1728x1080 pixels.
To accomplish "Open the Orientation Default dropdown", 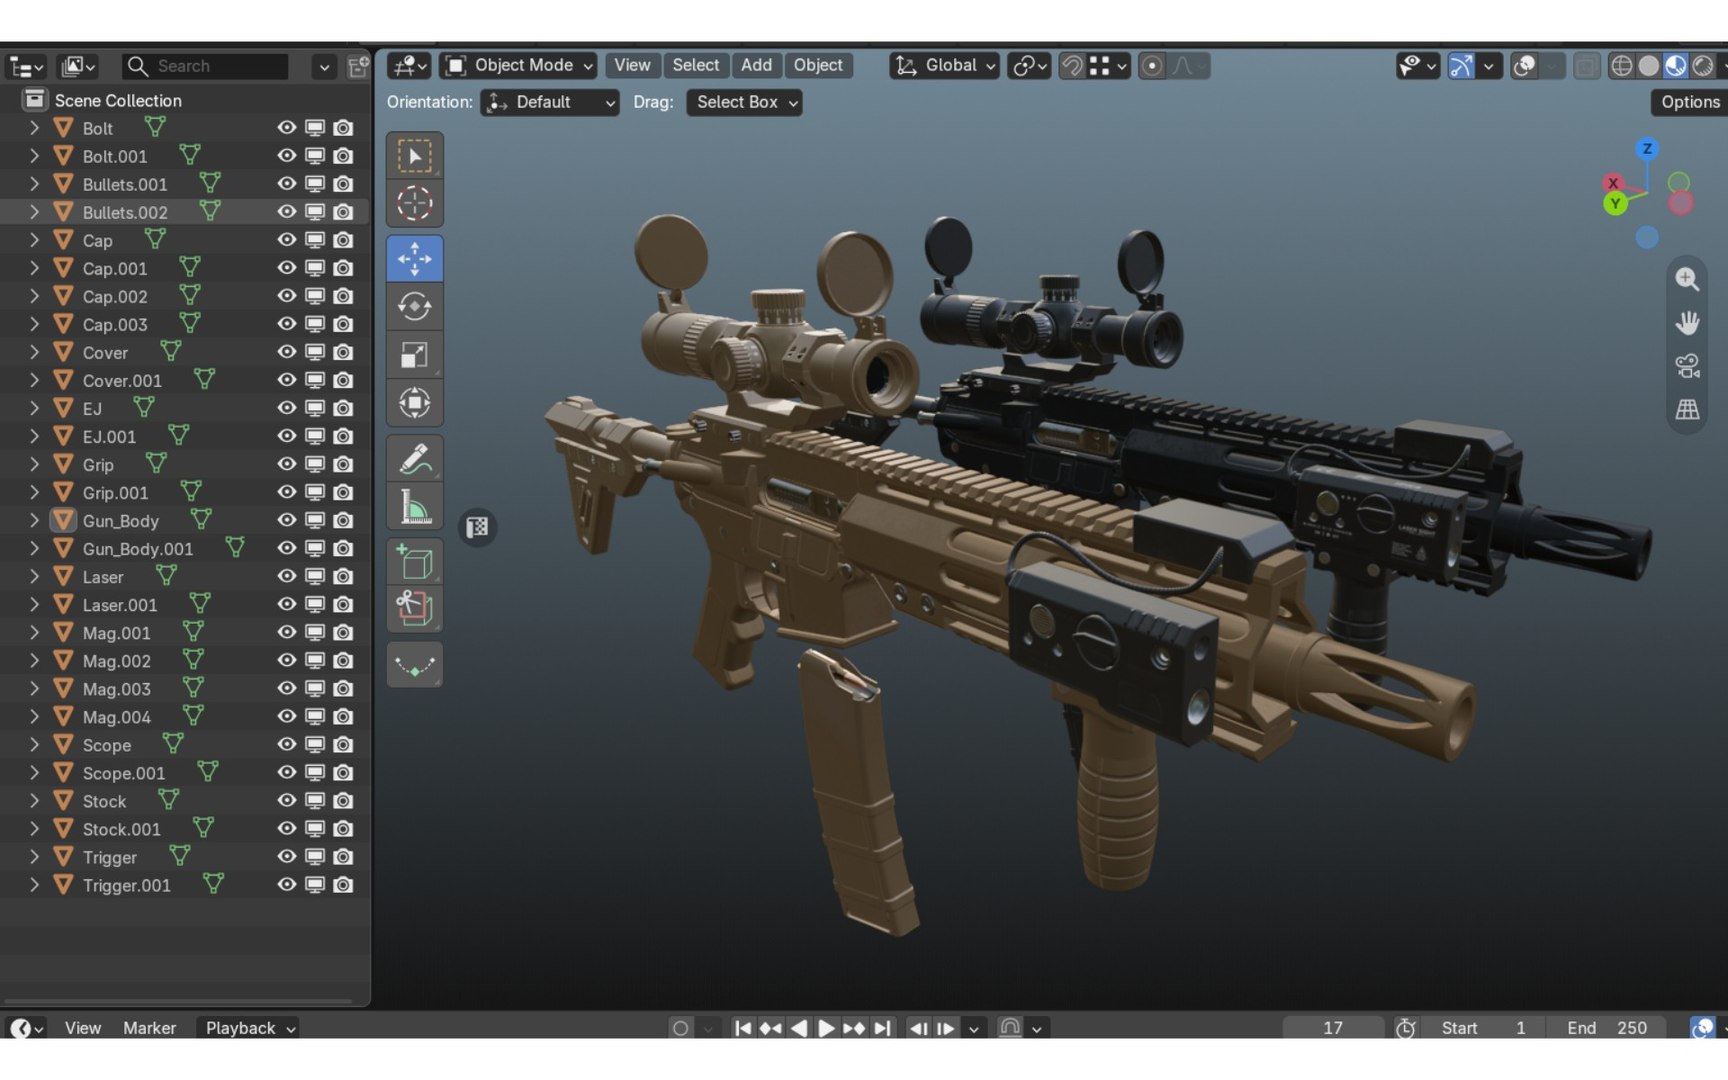I will pyautogui.click(x=550, y=102).
